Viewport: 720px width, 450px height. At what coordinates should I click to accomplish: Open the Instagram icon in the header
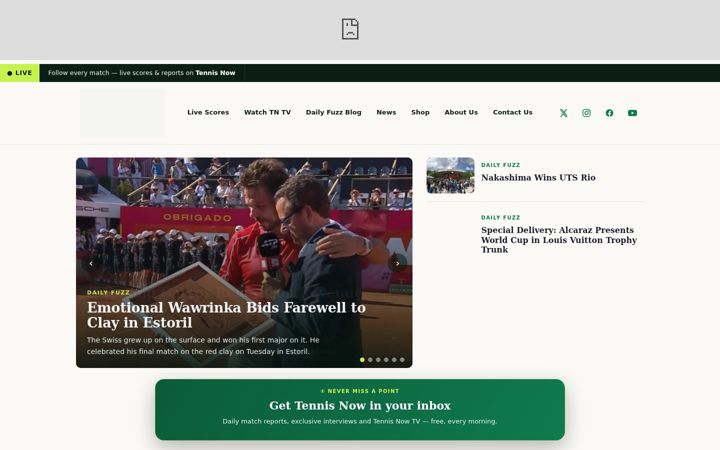tap(586, 113)
